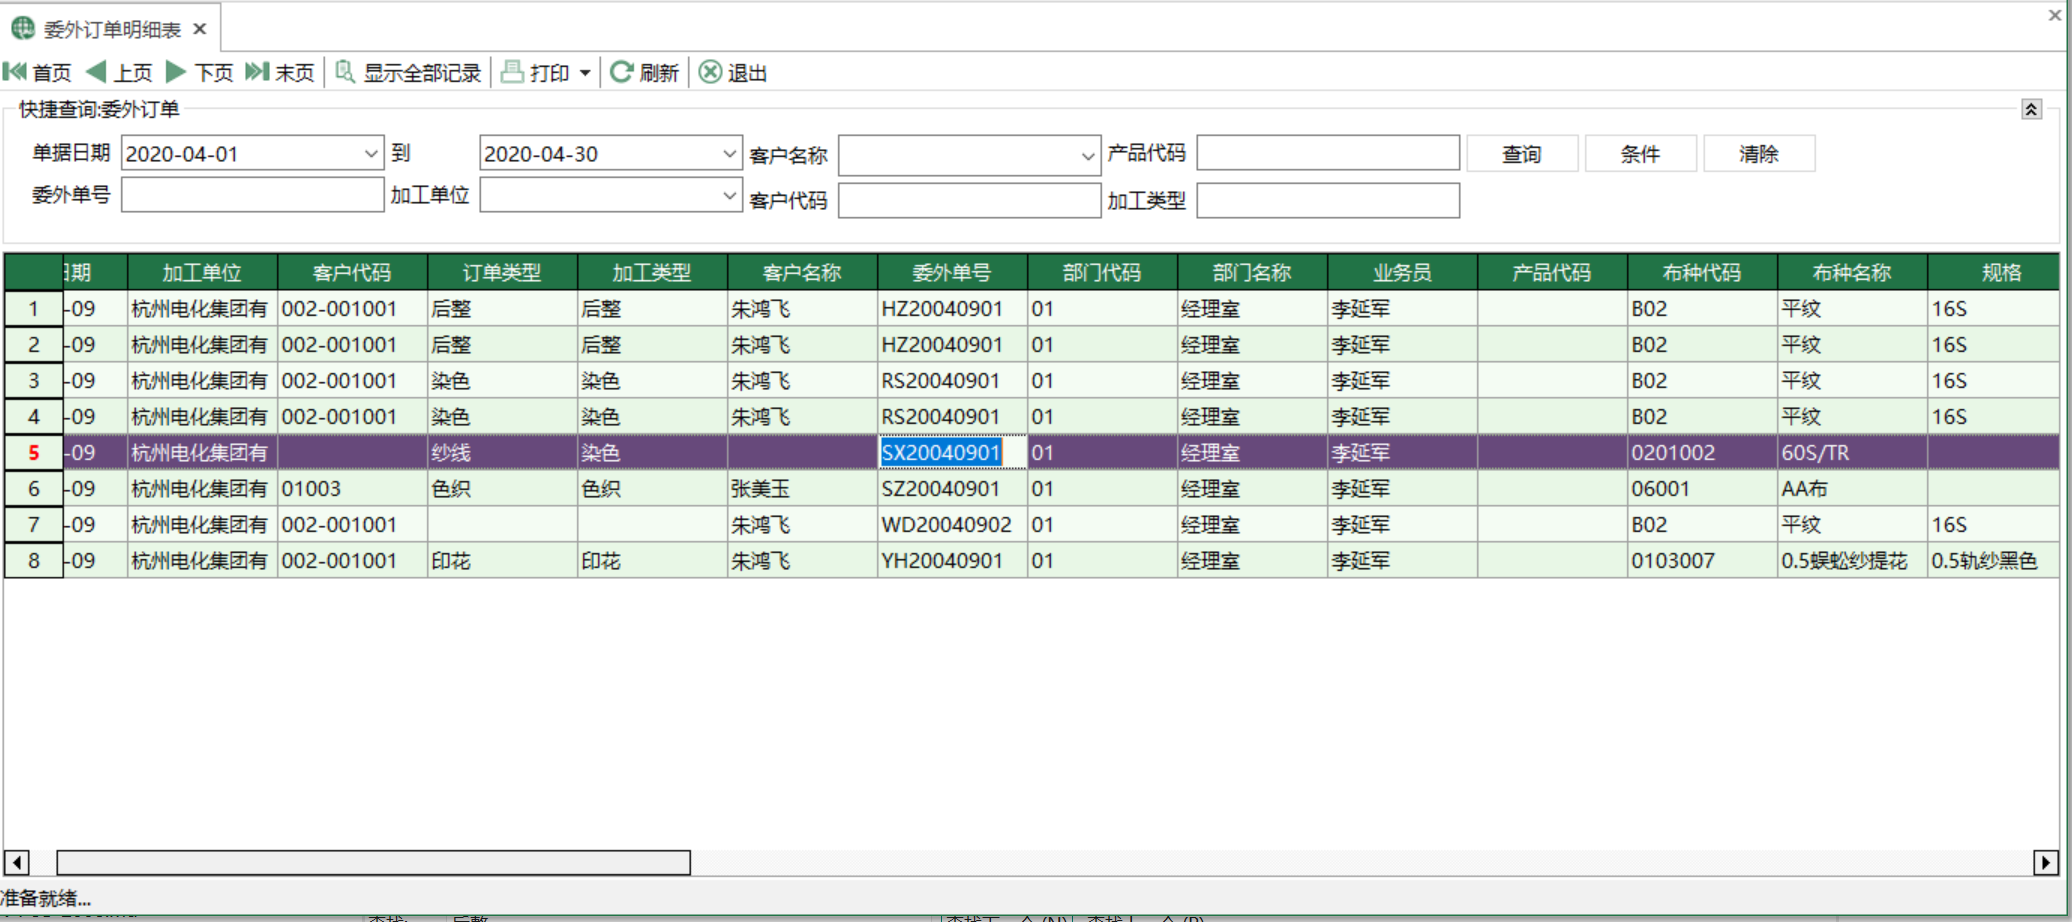Select row header number 8
Image resolution: width=2072 pixels, height=922 pixels.
point(34,560)
